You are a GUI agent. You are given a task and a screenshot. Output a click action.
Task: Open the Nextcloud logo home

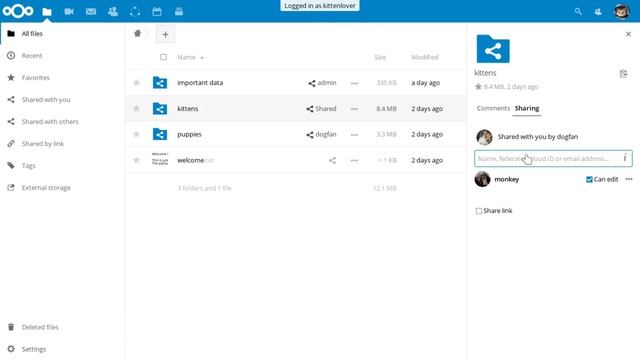(18, 11)
